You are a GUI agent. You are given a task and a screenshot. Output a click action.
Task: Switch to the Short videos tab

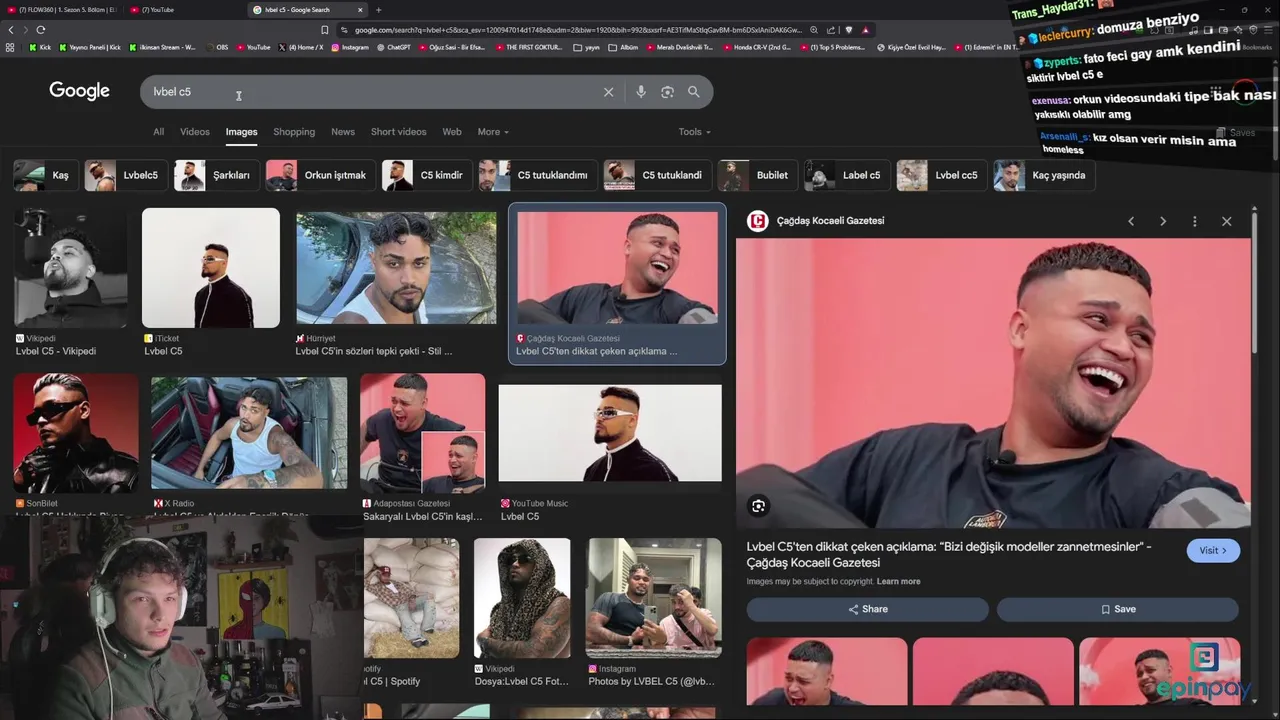(398, 132)
